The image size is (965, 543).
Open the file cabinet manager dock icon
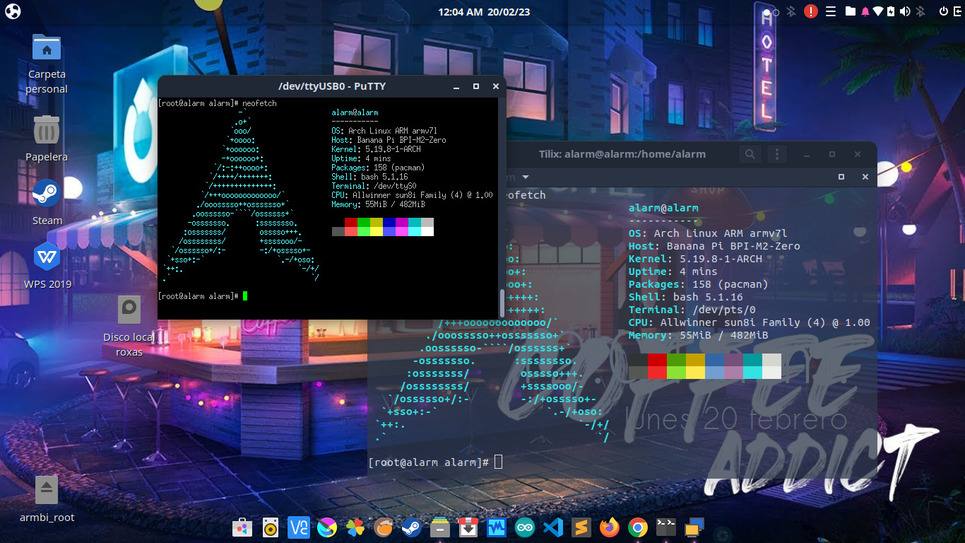440,528
